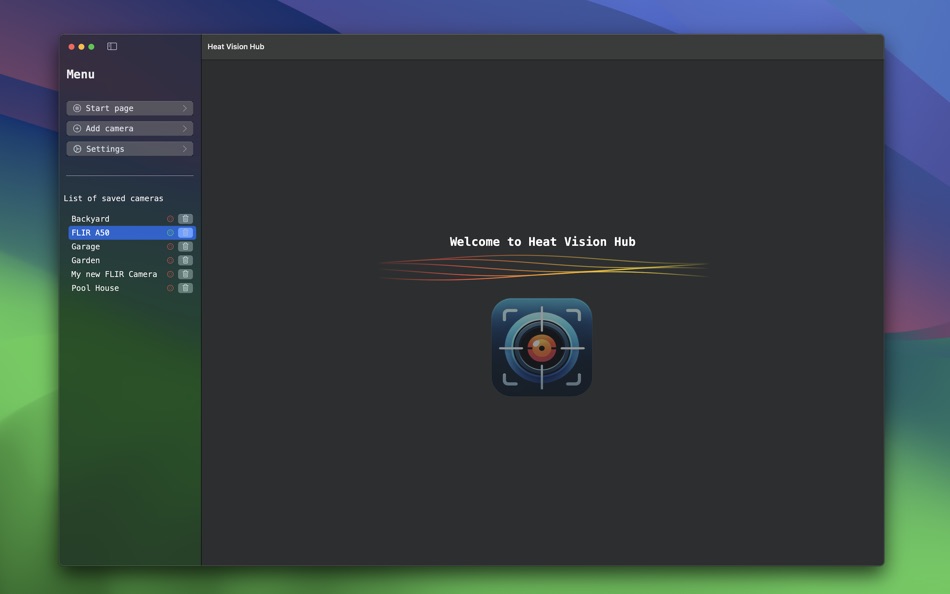
Task: Delete the Garage camera with trash icon
Action: click(x=185, y=247)
